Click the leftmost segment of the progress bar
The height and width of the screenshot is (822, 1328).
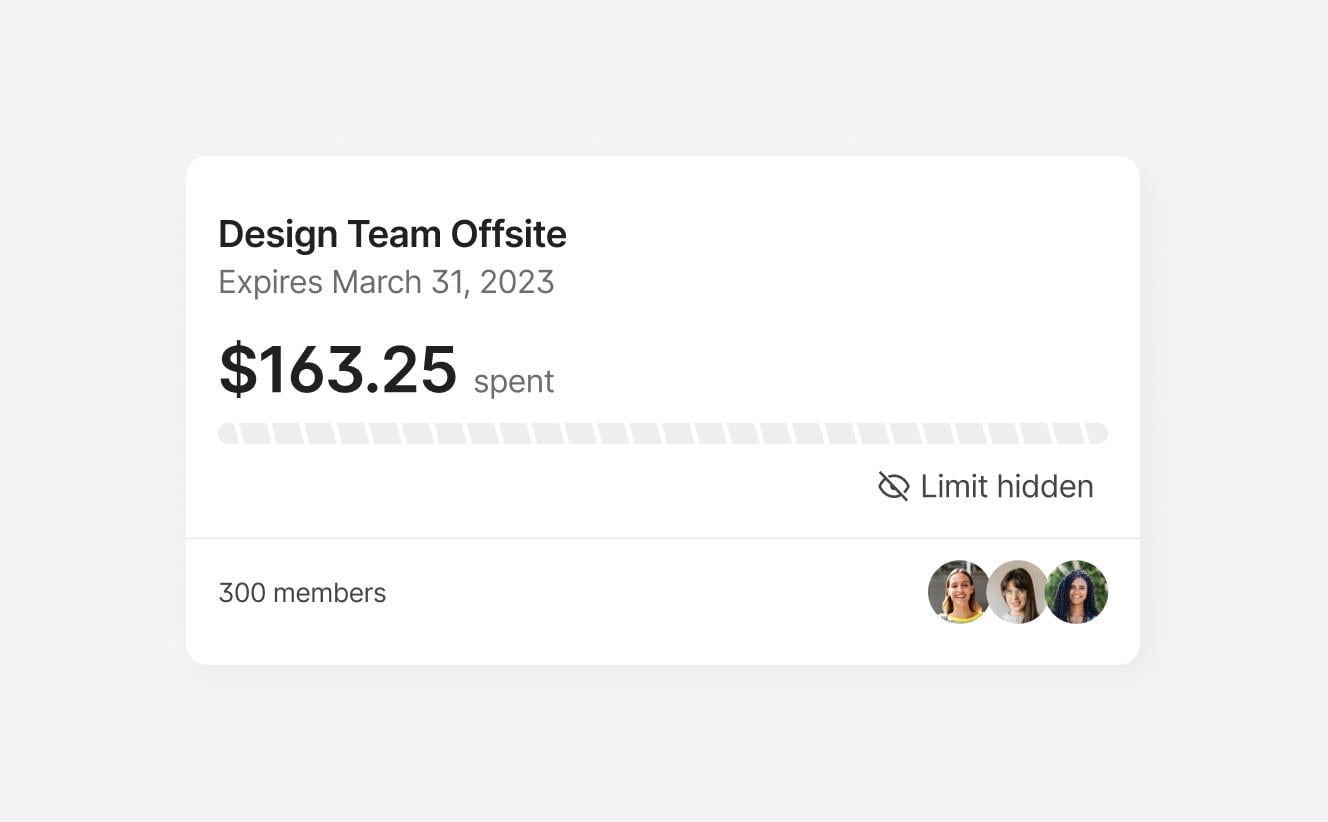229,433
